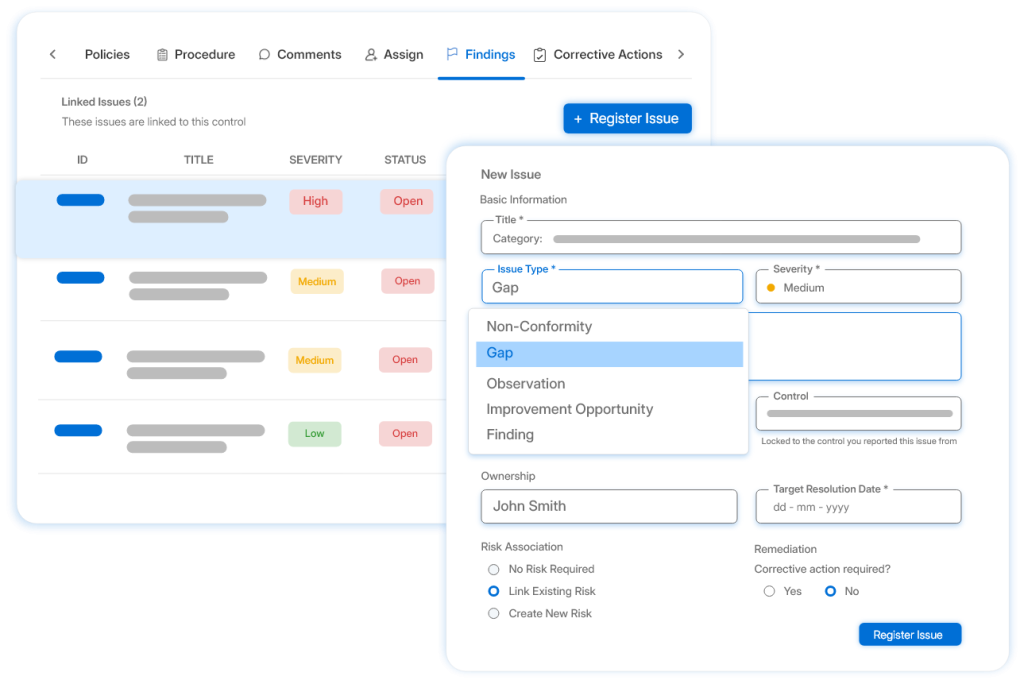The width and height of the screenshot is (1024, 684).
Task: Click the left chevron to scroll tabs back
Action: point(53,54)
